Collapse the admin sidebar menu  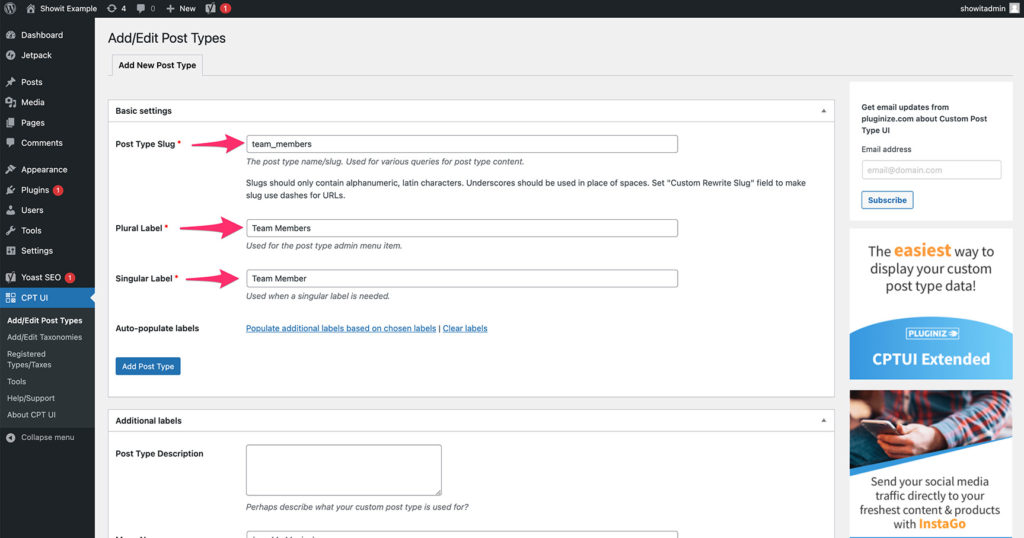tap(46, 437)
